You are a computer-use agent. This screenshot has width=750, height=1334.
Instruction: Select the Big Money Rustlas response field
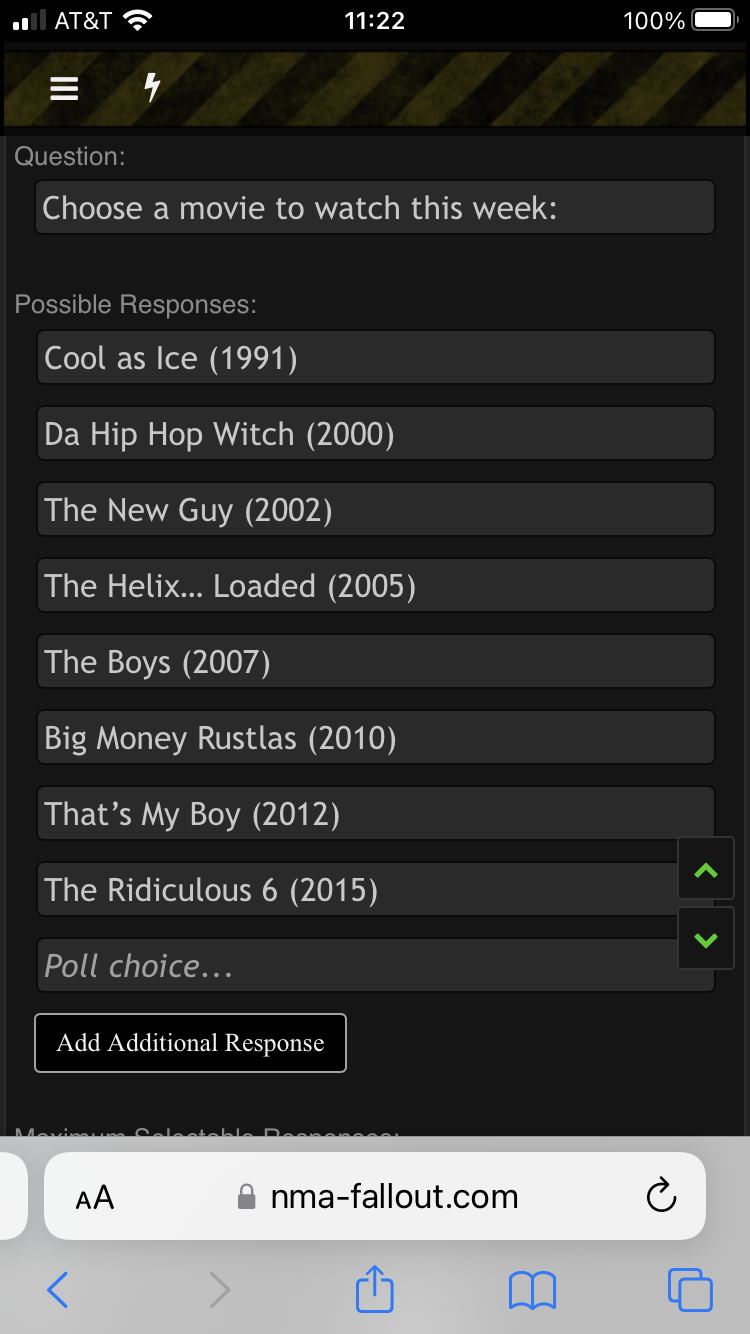pyautogui.click(x=375, y=737)
